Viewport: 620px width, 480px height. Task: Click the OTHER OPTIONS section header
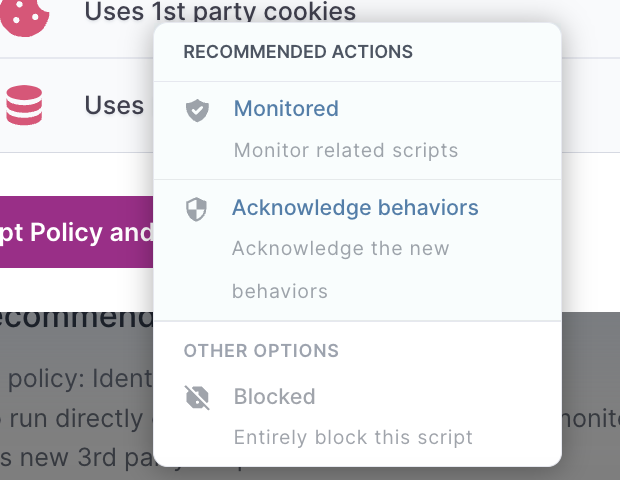tap(261, 351)
